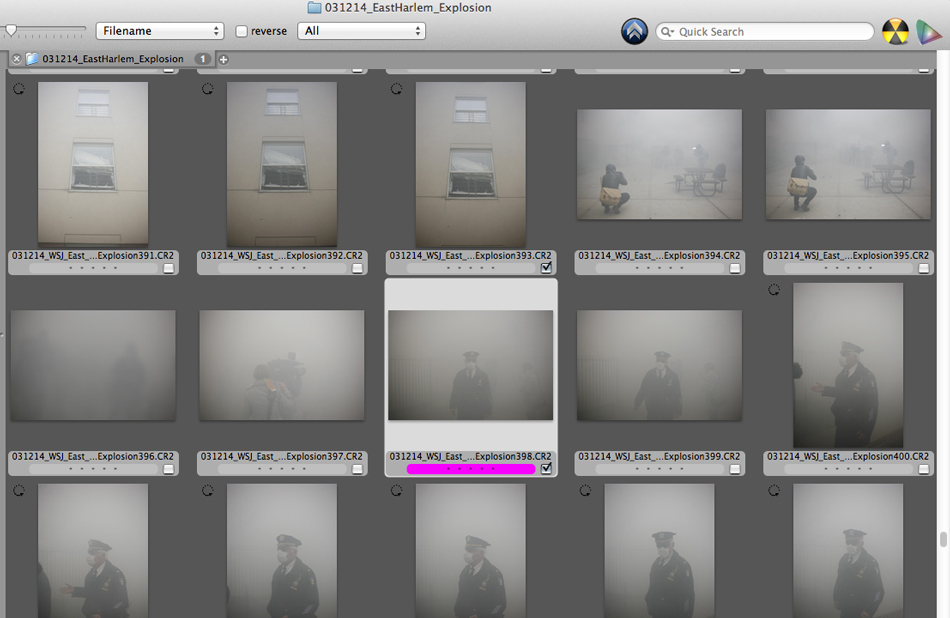Click filename label 031214_WSJ_East_...Explosion394.CR2
Viewport: 950px width, 618px height.
click(659, 256)
